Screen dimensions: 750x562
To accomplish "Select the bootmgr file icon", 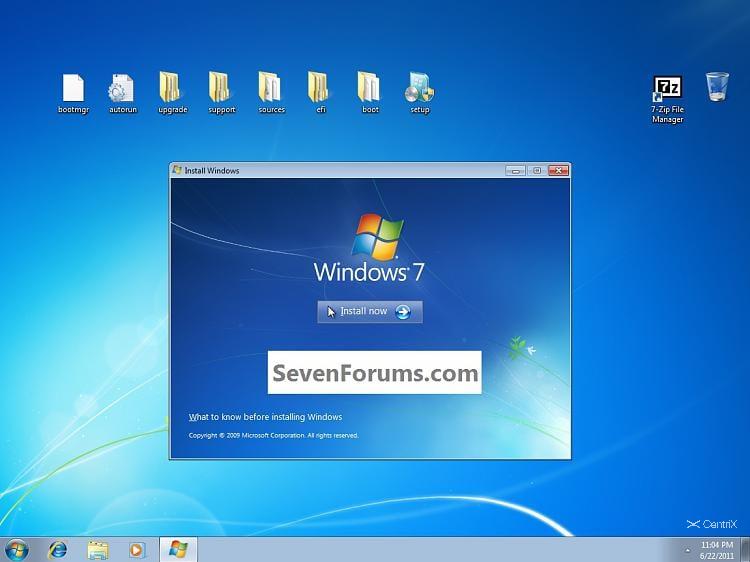I will pyautogui.click(x=73, y=88).
